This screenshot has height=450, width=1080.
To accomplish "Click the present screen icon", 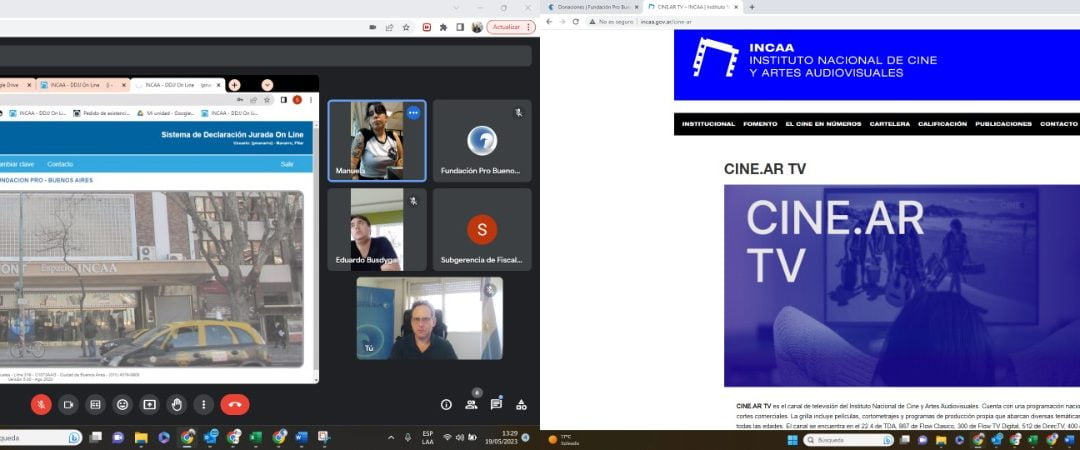I will [149, 404].
